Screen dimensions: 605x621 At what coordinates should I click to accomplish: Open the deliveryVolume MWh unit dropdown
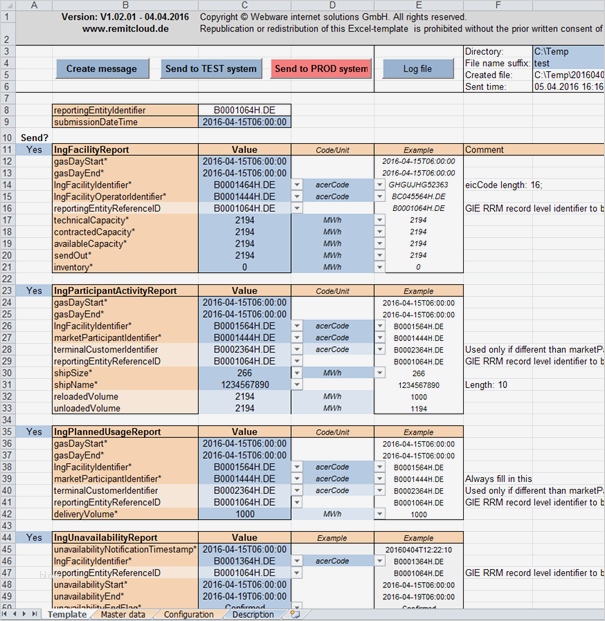coord(379,514)
